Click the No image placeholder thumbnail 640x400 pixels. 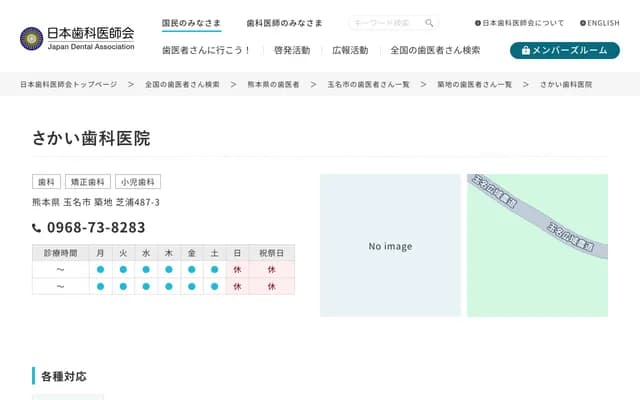pos(390,246)
